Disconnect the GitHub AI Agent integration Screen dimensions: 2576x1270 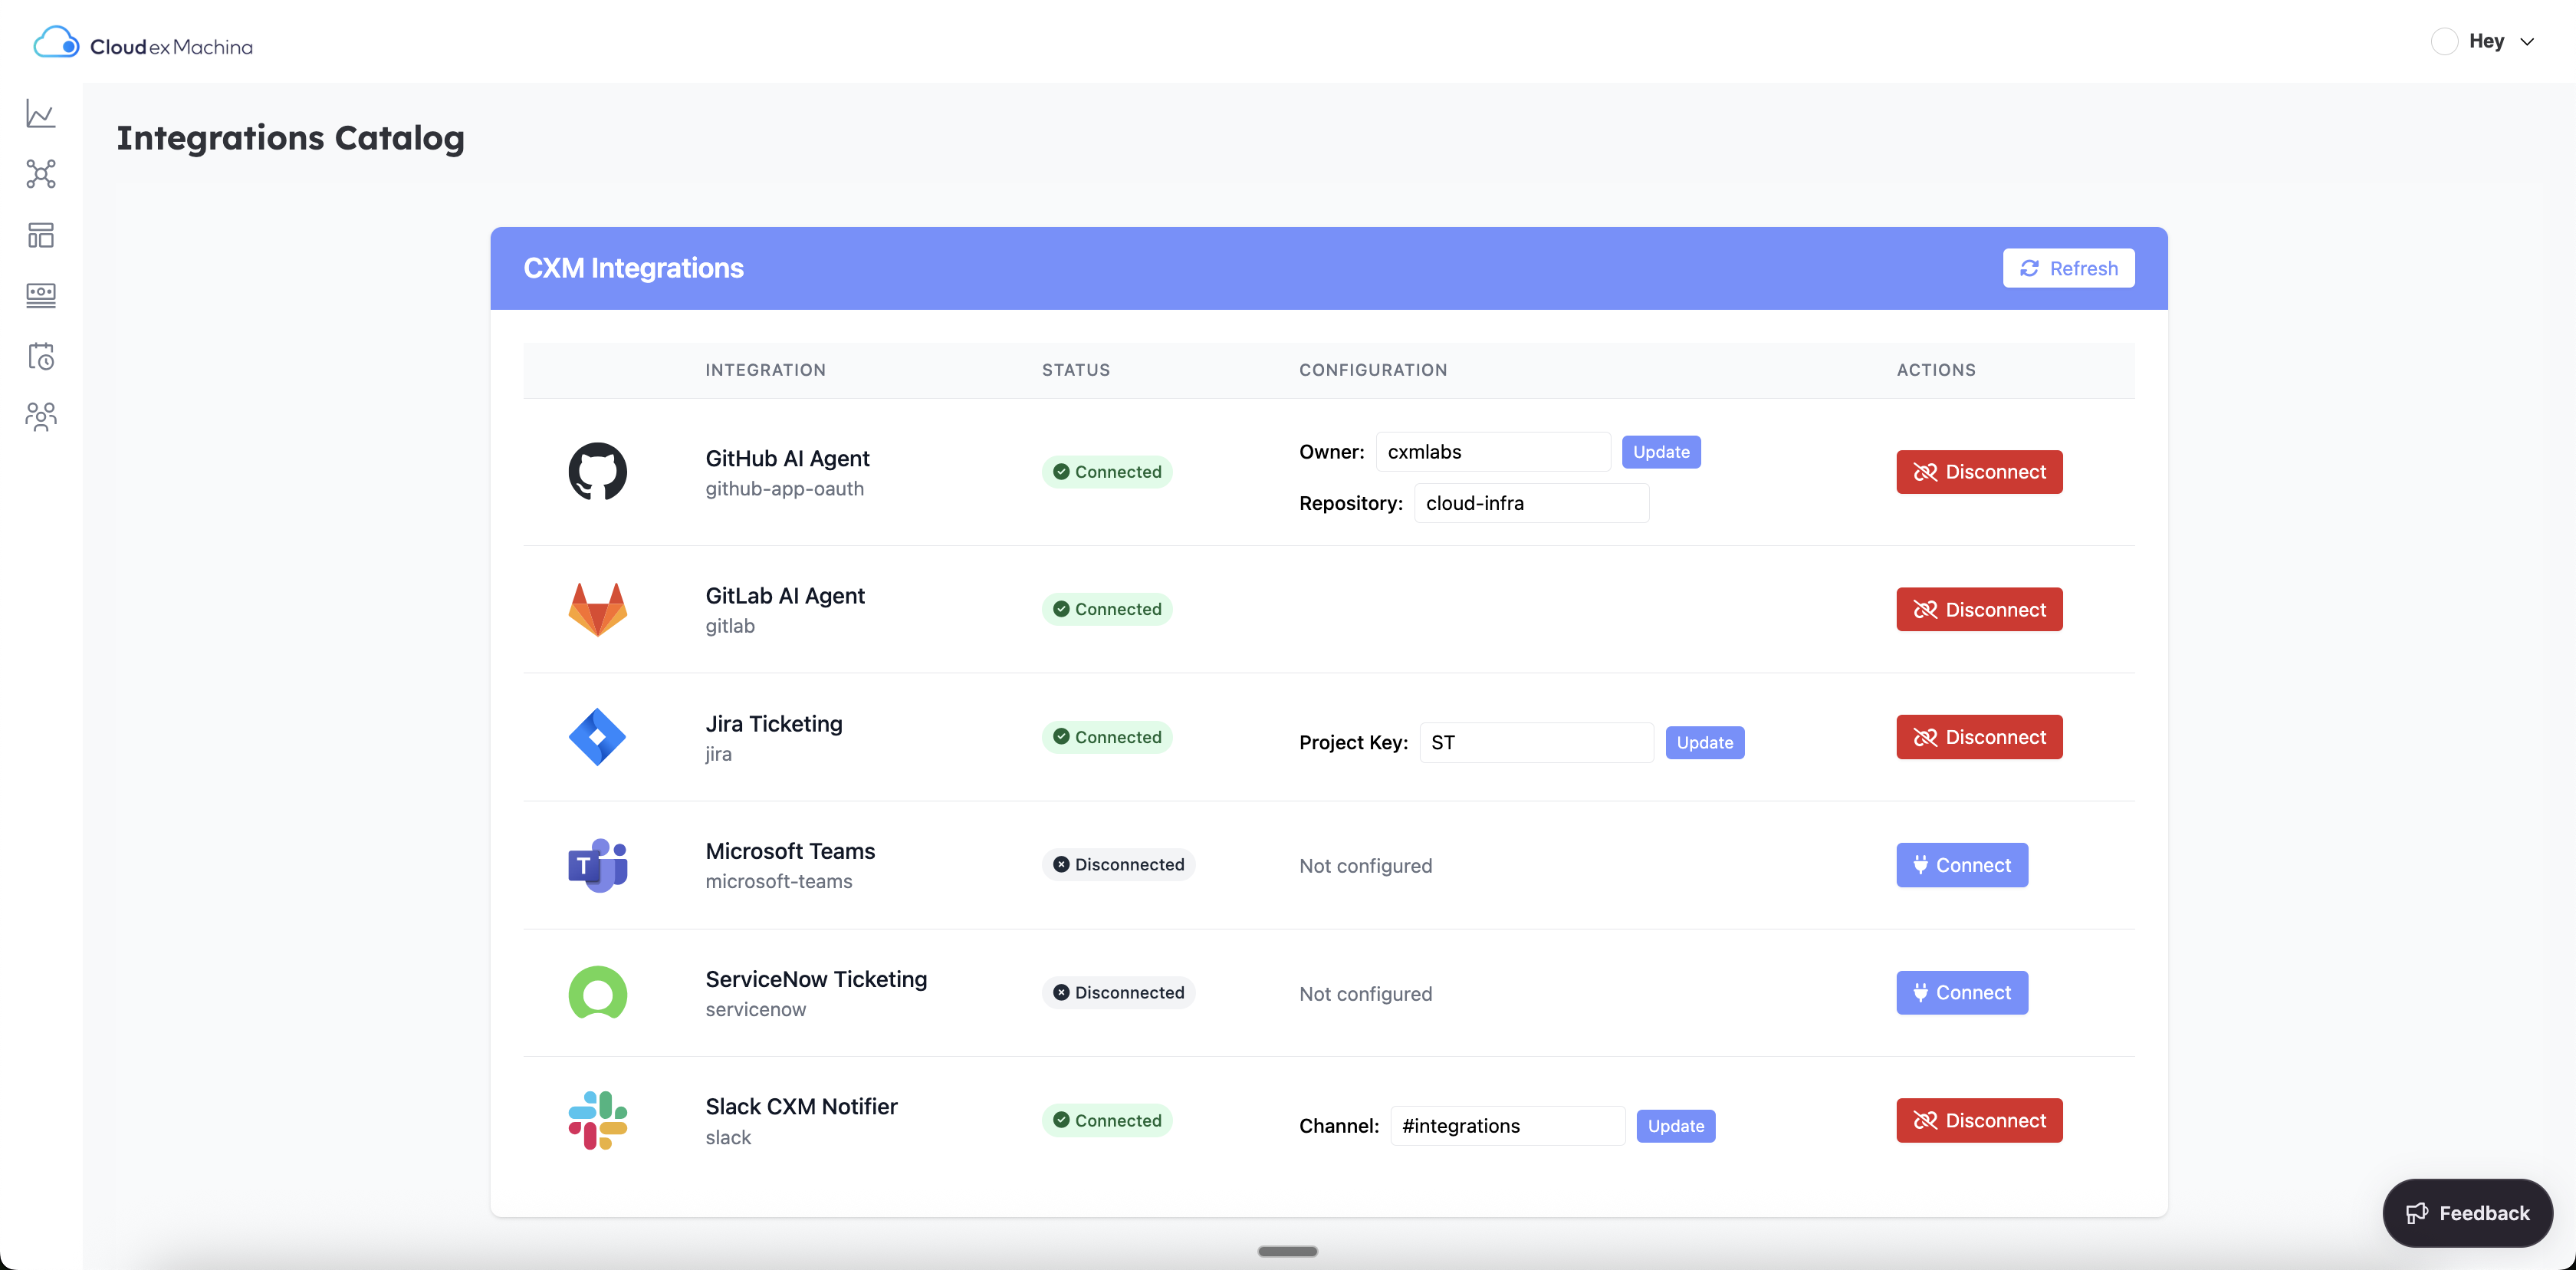click(1978, 472)
